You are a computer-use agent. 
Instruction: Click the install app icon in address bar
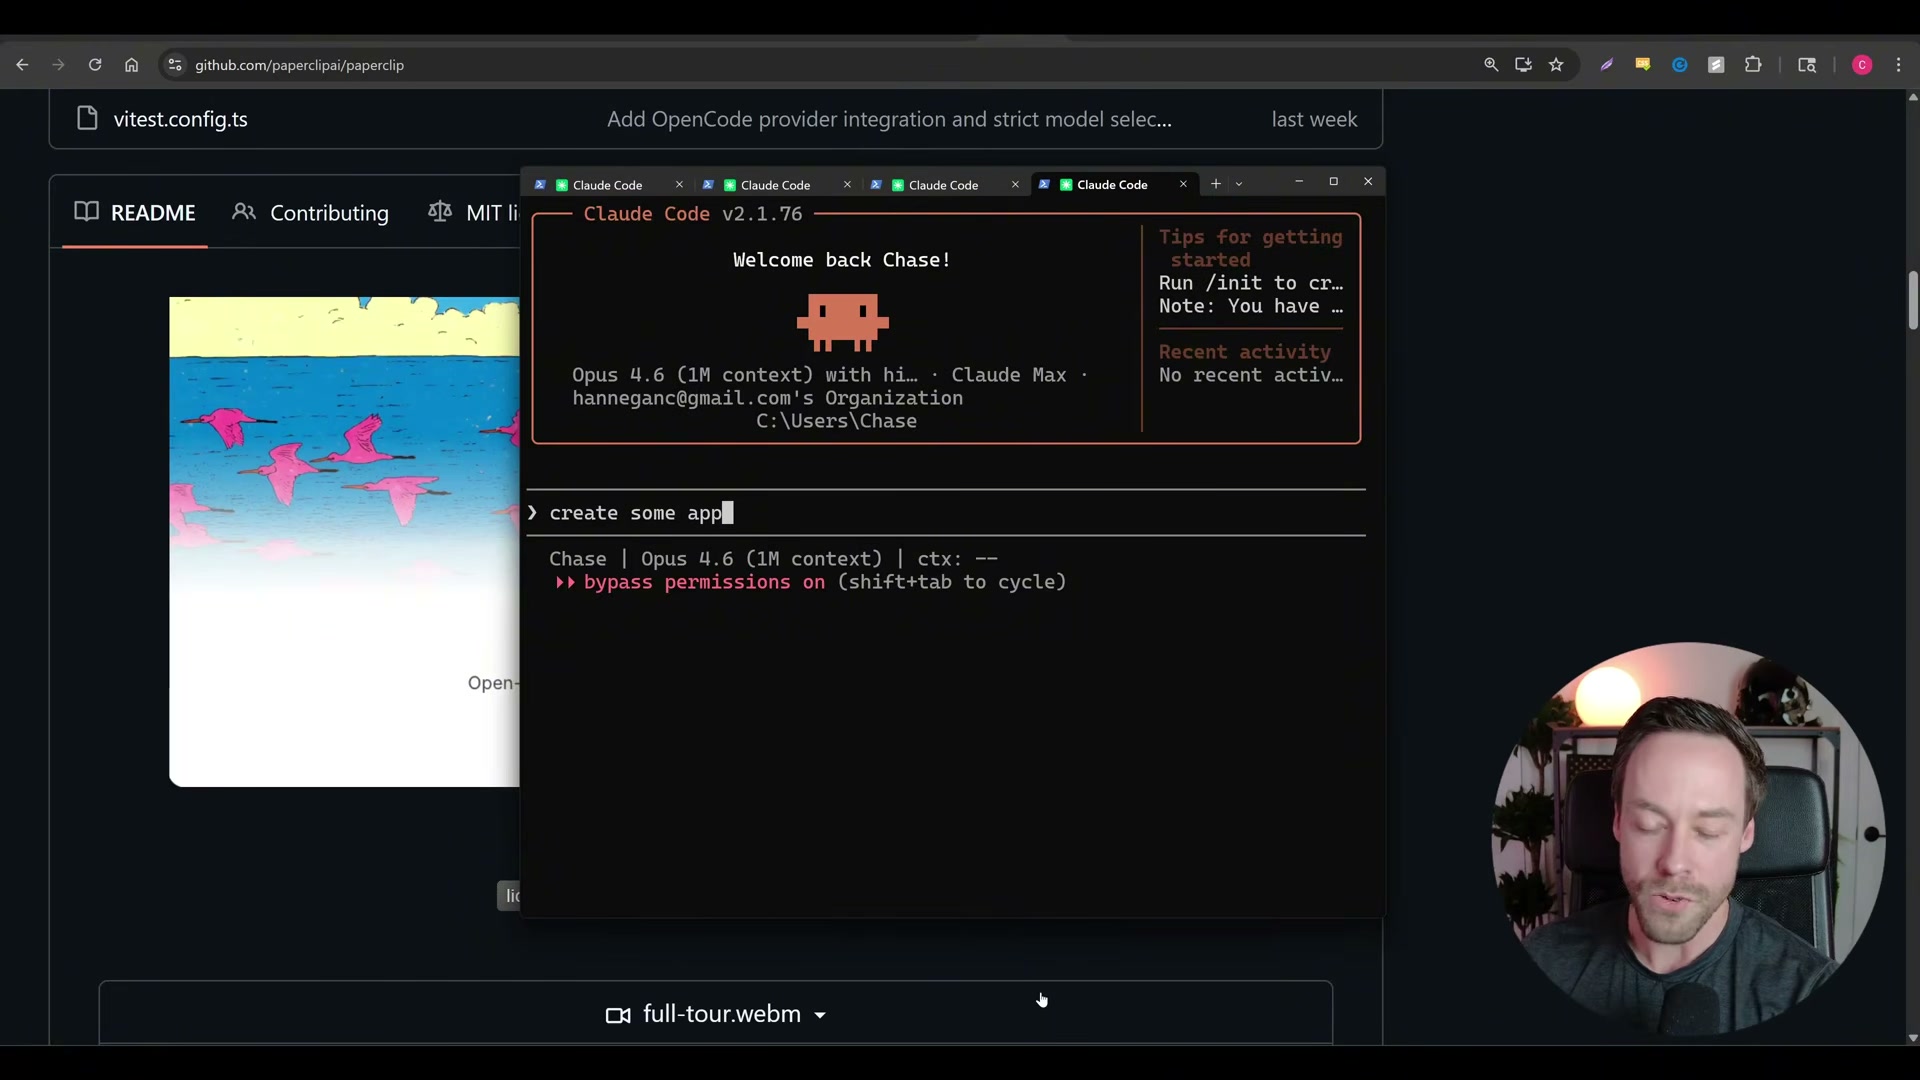1523,65
